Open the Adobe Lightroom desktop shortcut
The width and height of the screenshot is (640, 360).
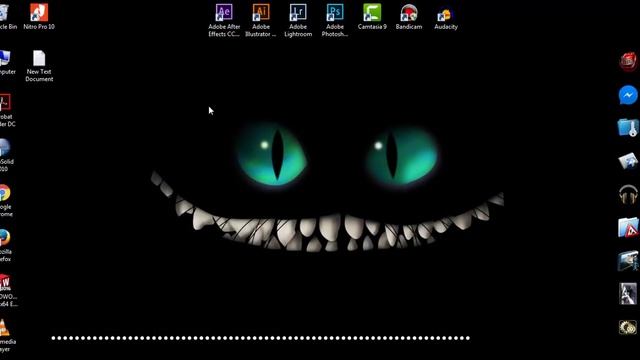click(x=298, y=20)
